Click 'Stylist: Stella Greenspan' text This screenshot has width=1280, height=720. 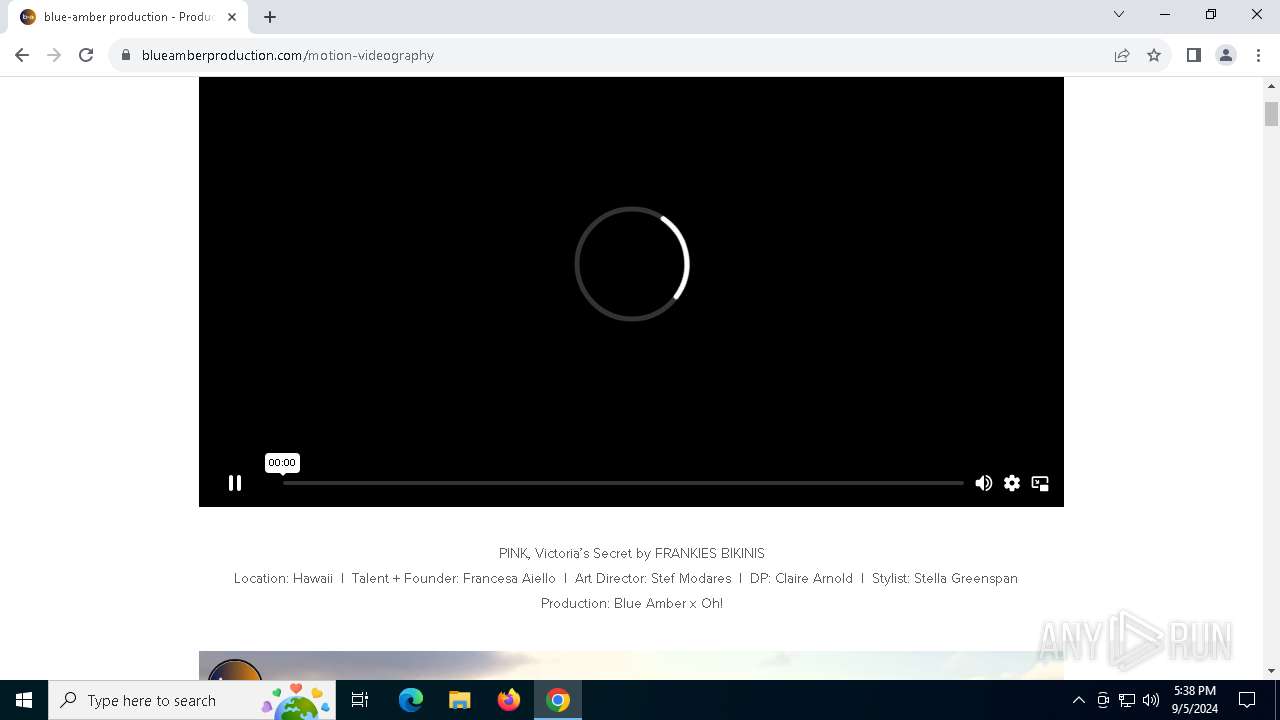click(x=944, y=578)
